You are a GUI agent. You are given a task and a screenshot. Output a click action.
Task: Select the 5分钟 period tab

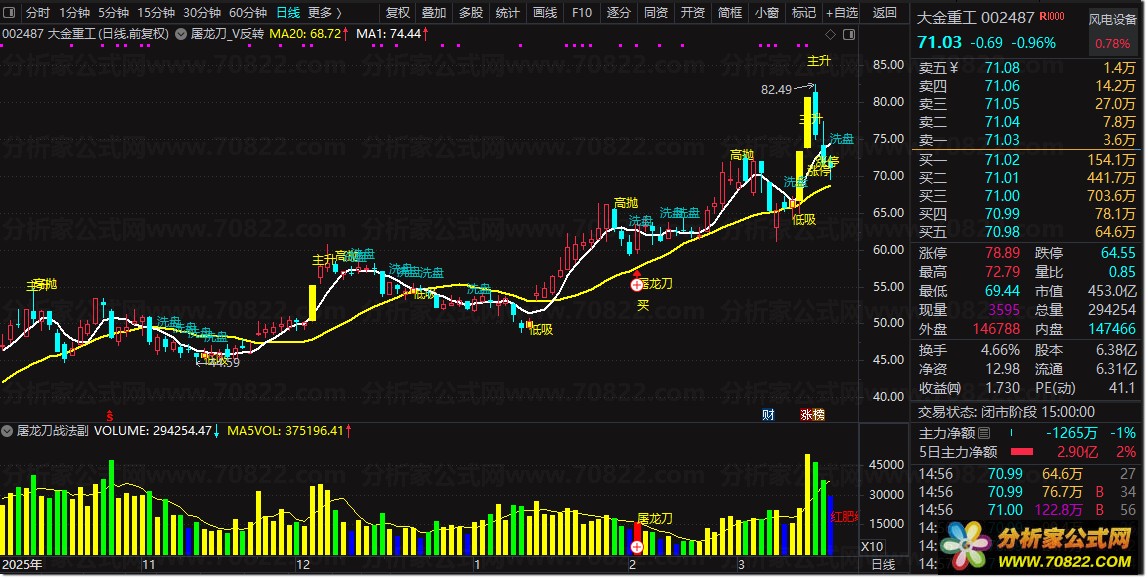(113, 12)
